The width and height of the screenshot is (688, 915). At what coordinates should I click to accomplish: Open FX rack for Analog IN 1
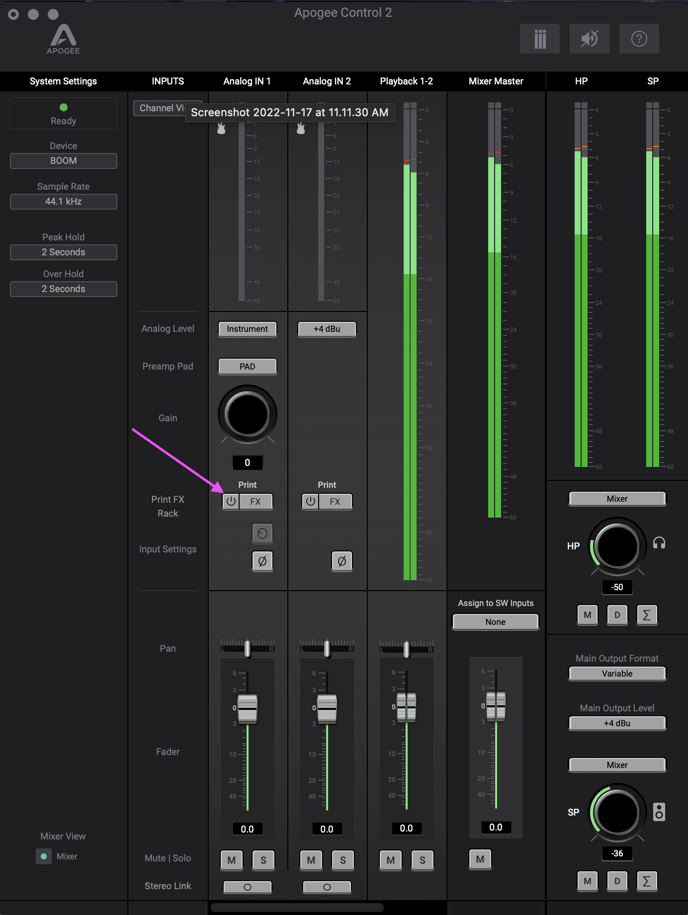tap(256, 501)
